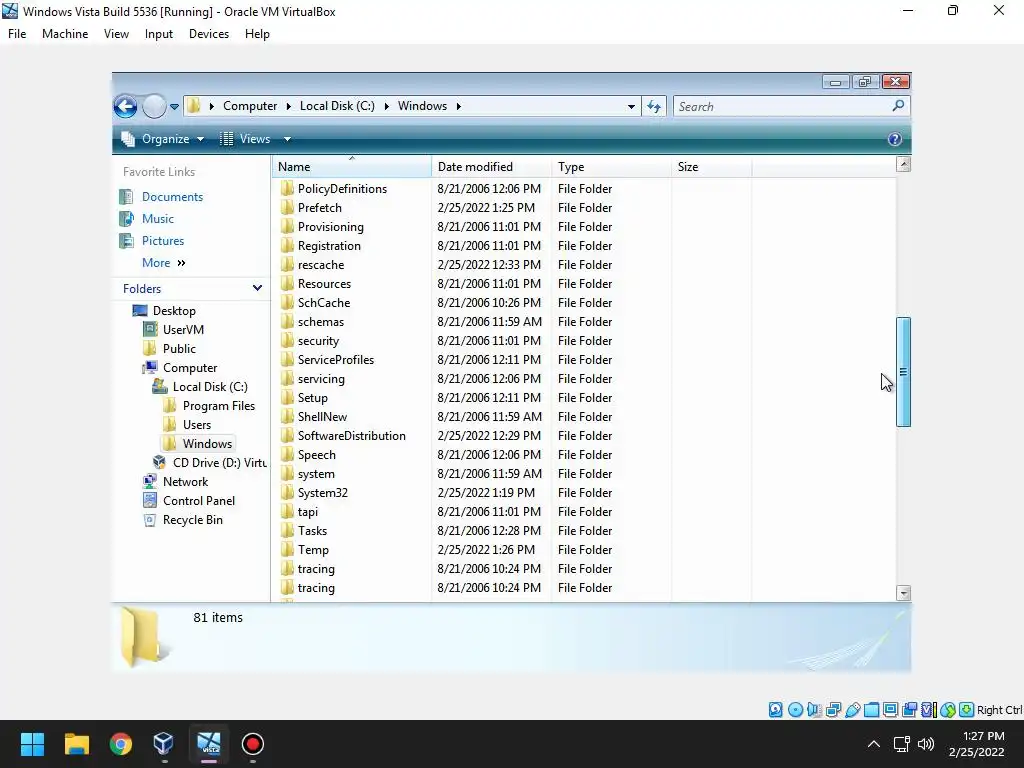Select Desktop in folder tree

point(174,311)
